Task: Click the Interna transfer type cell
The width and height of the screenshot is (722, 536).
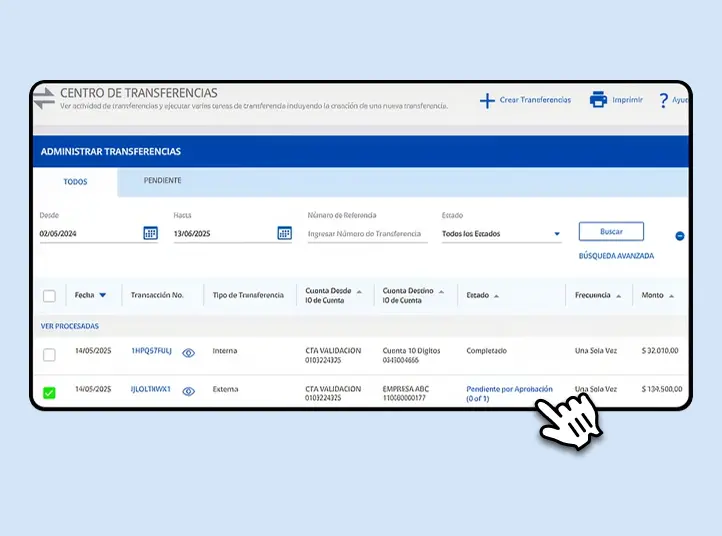Action: point(225,351)
